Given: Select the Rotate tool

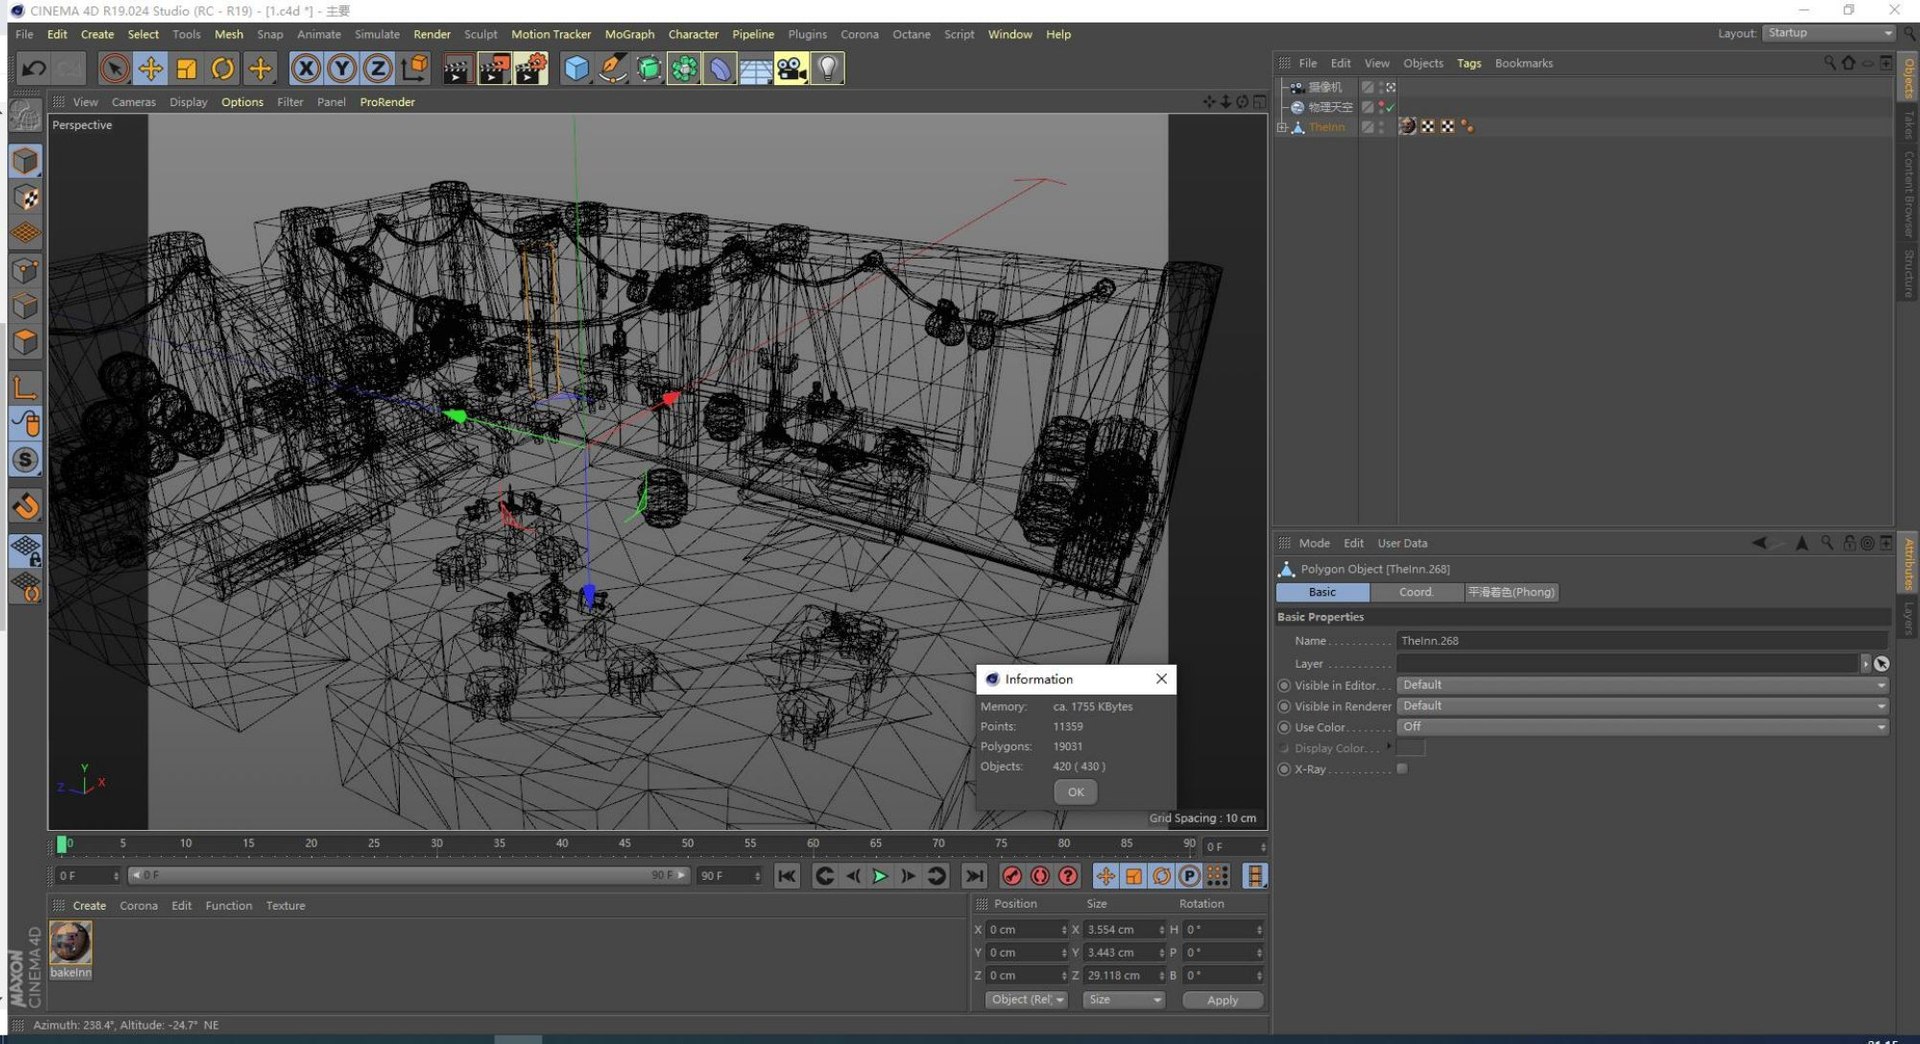Looking at the screenshot, I should [222, 68].
